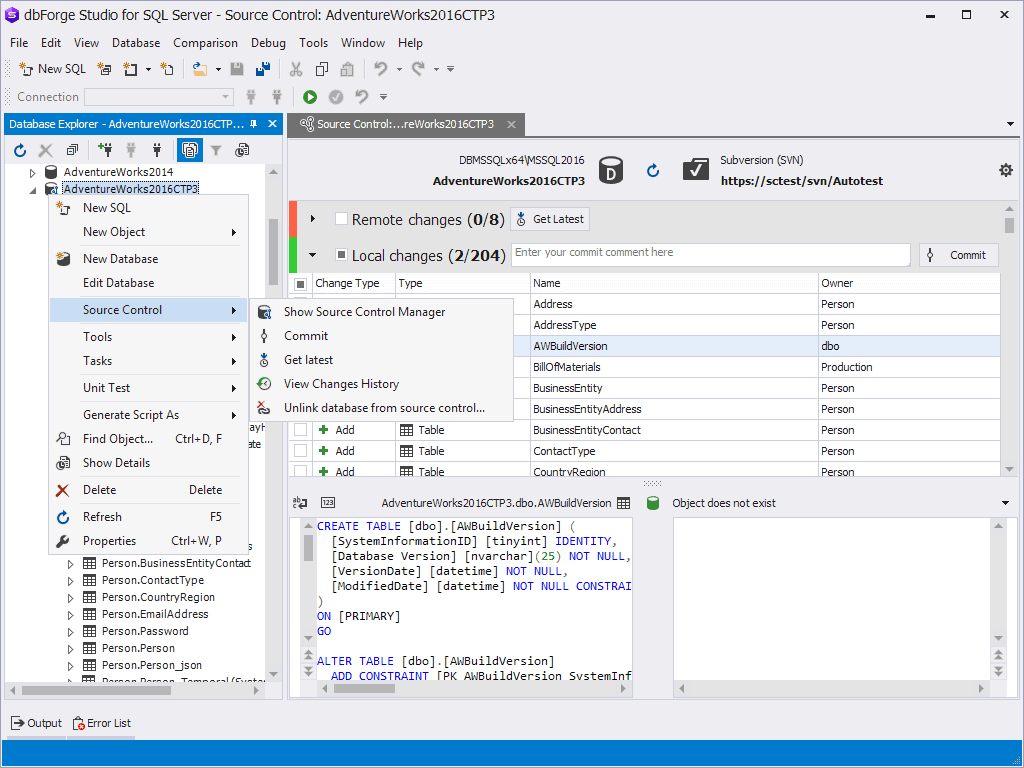Check the BusinessEntityContact row checkbox
Viewport: 1024px width, 768px height.
300,430
